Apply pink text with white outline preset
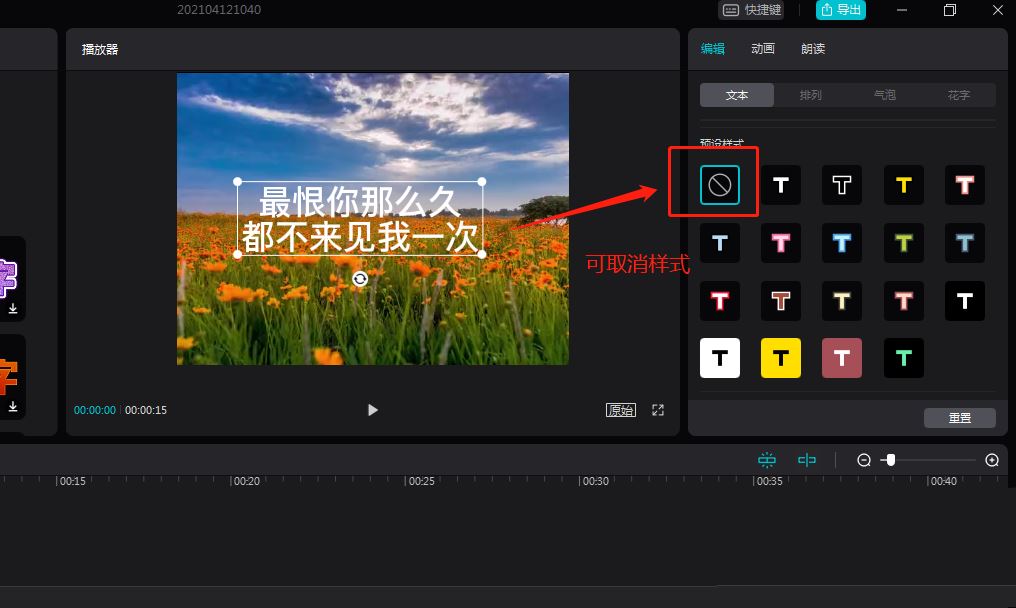The width and height of the screenshot is (1016, 608). (x=781, y=243)
